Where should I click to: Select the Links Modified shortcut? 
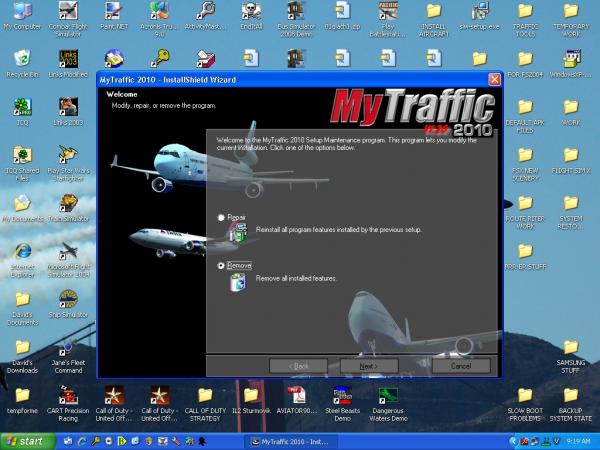(x=68, y=64)
